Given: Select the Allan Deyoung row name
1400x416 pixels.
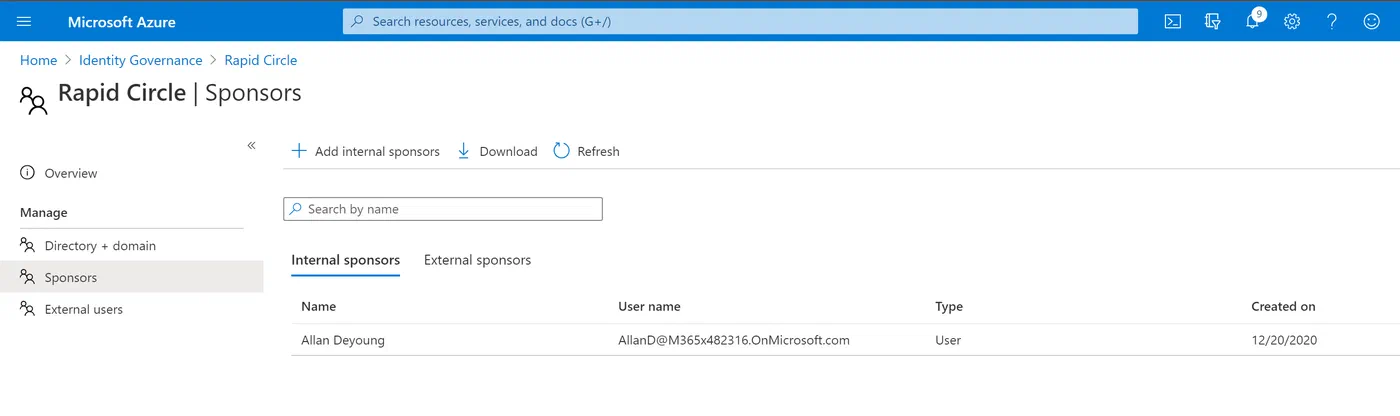Looking at the screenshot, I should coord(343,340).
